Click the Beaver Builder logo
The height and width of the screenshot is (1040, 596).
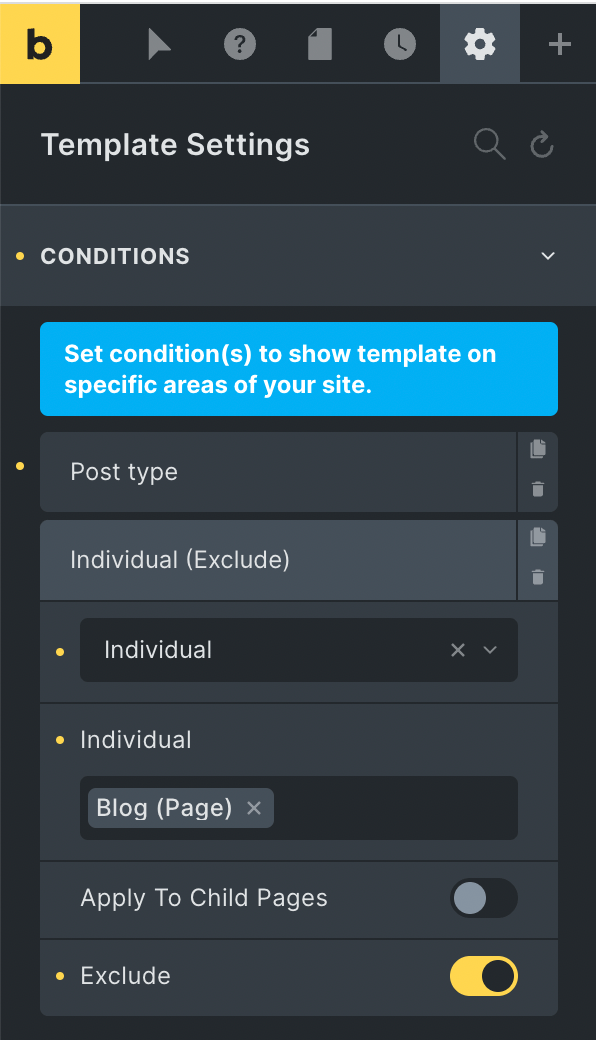(40, 43)
